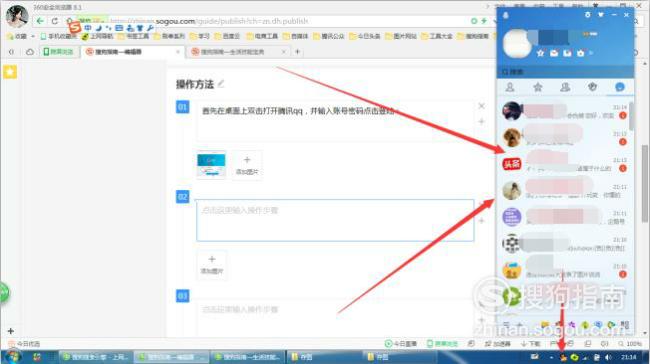The height and width of the screenshot is (364, 650).
Task: Switch to QQ groups tab
Action: click(x=565, y=87)
